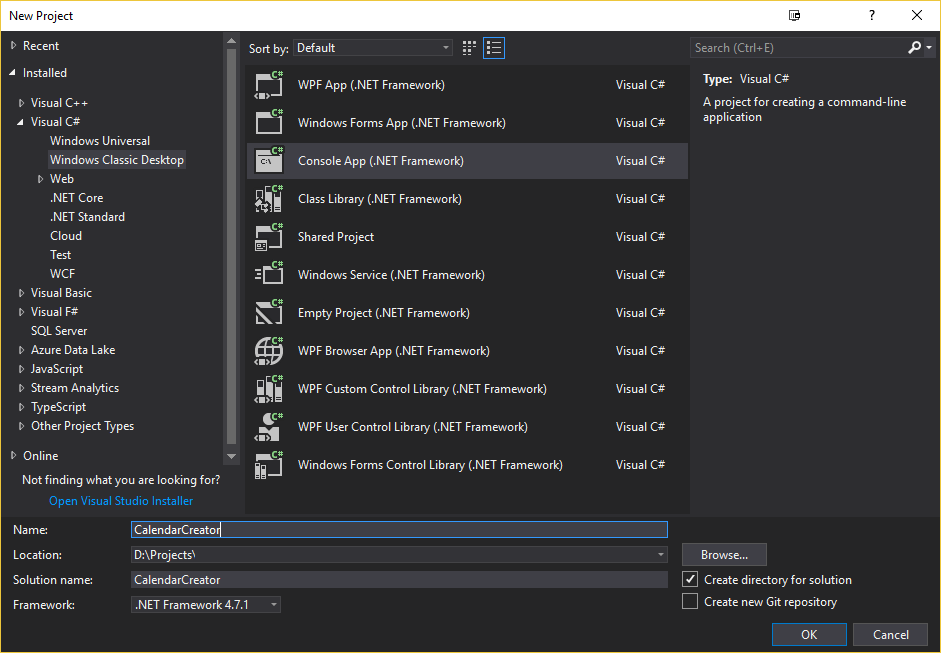Switch to small icons grid view
The height and width of the screenshot is (653, 941).
pyautogui.click(x=470, y=48)
